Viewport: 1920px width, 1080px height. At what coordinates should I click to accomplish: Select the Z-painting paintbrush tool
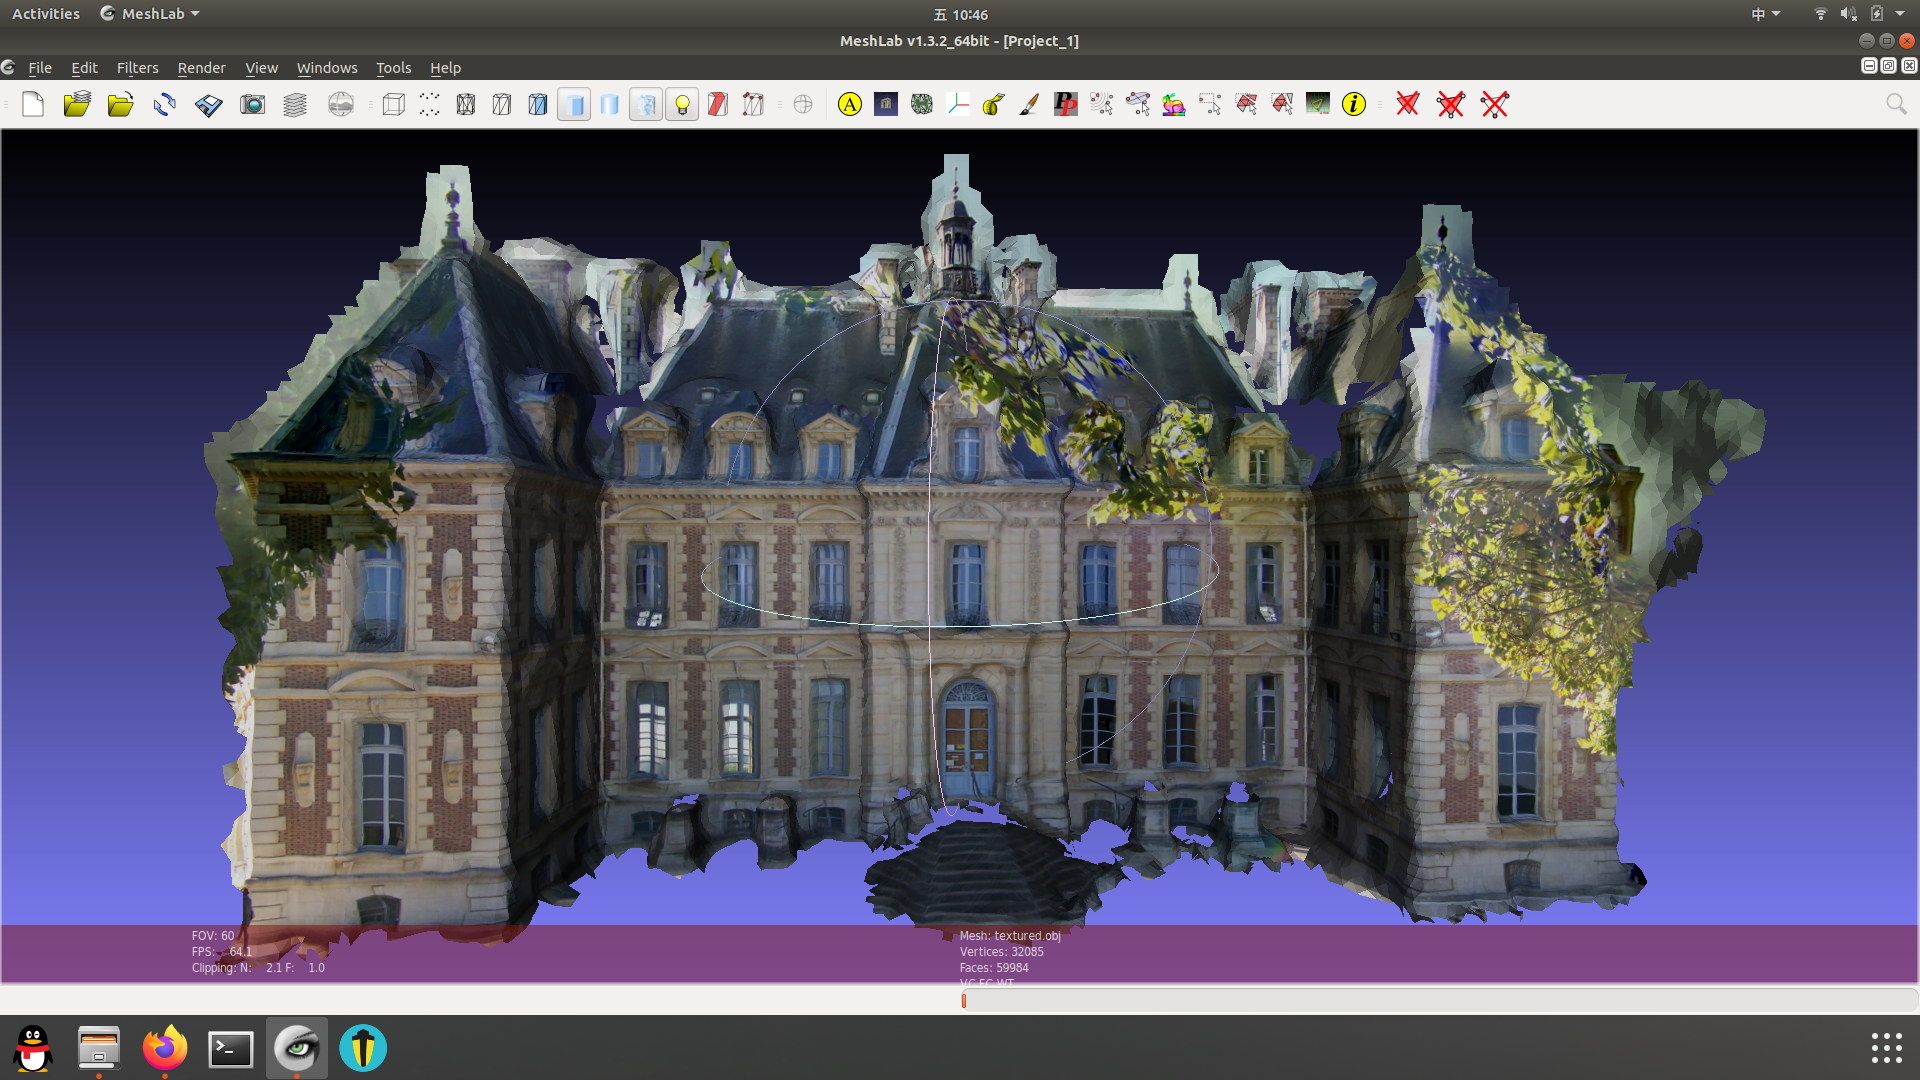pos(1030,104)
